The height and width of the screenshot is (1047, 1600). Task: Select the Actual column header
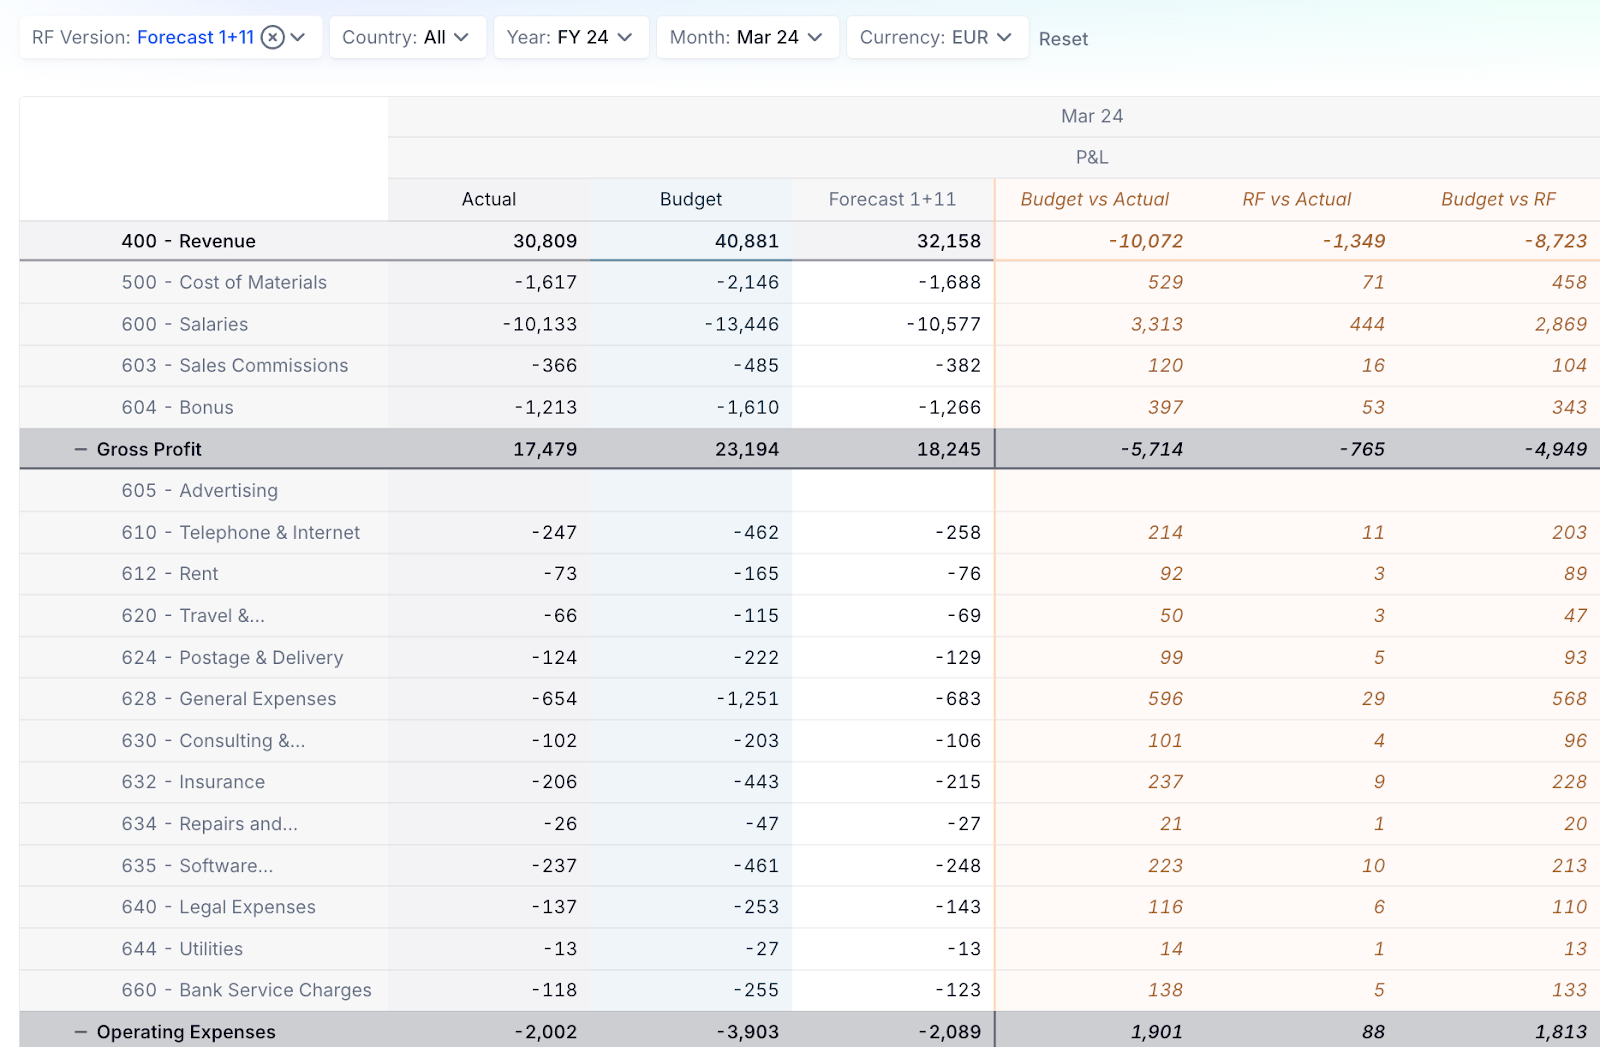coord(489,199)
